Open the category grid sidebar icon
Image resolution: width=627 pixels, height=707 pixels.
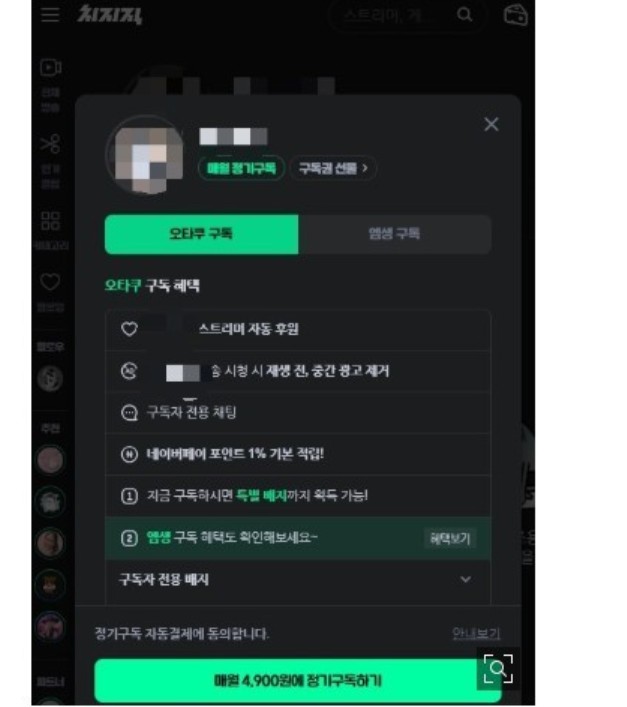pos(50,220)
